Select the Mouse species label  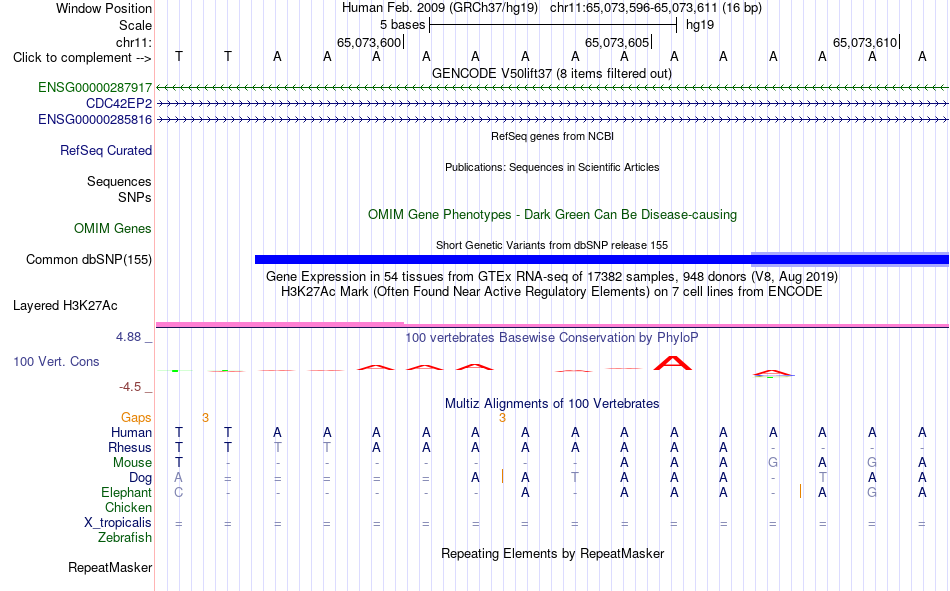click(x=132, y=462)
